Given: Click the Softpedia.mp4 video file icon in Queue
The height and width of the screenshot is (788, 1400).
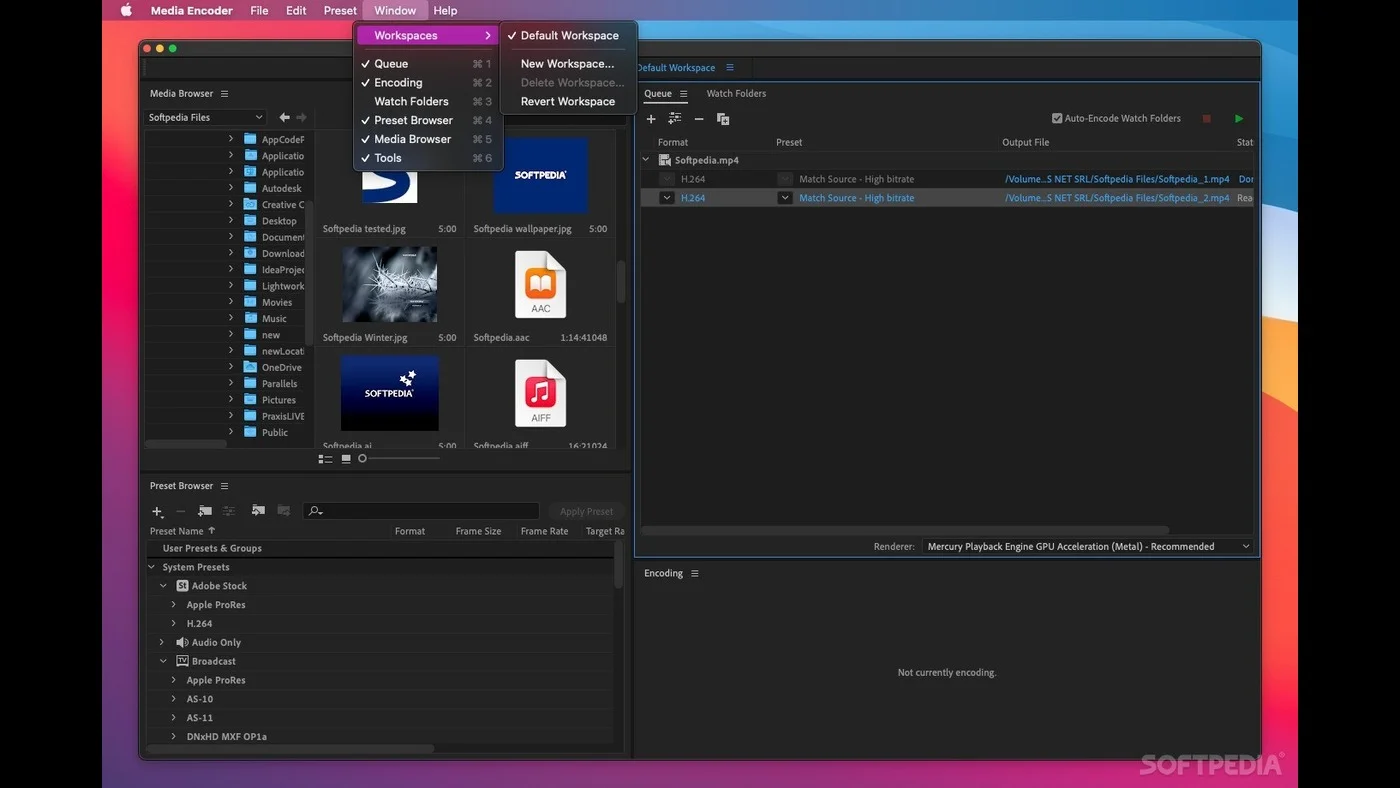Looking at the screenshot, I should (x=664, y=160).
